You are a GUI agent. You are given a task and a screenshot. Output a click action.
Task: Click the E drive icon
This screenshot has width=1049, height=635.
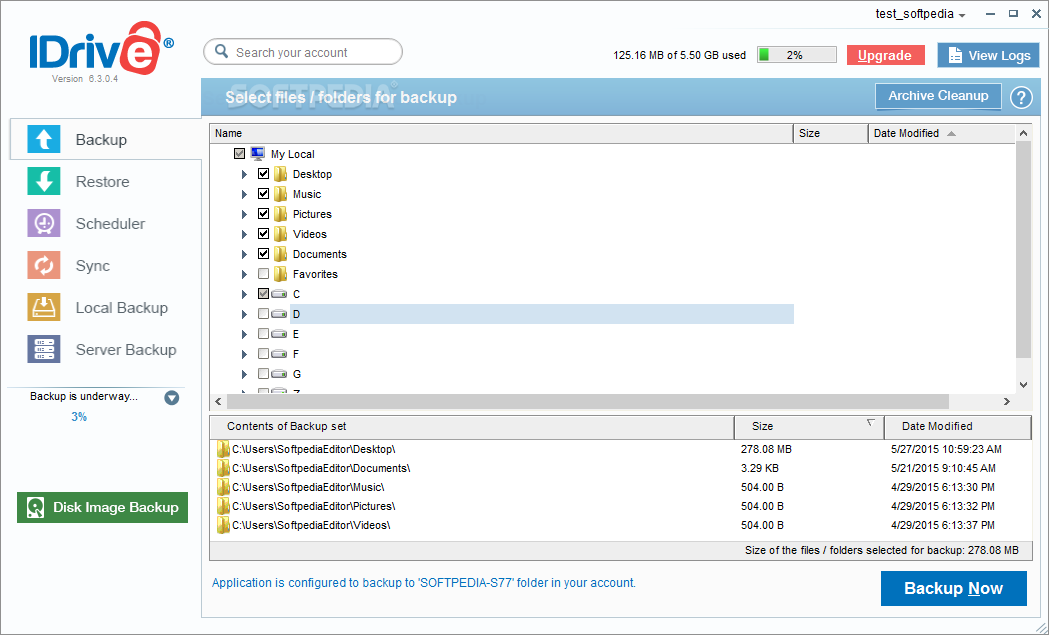coord(280,334)
